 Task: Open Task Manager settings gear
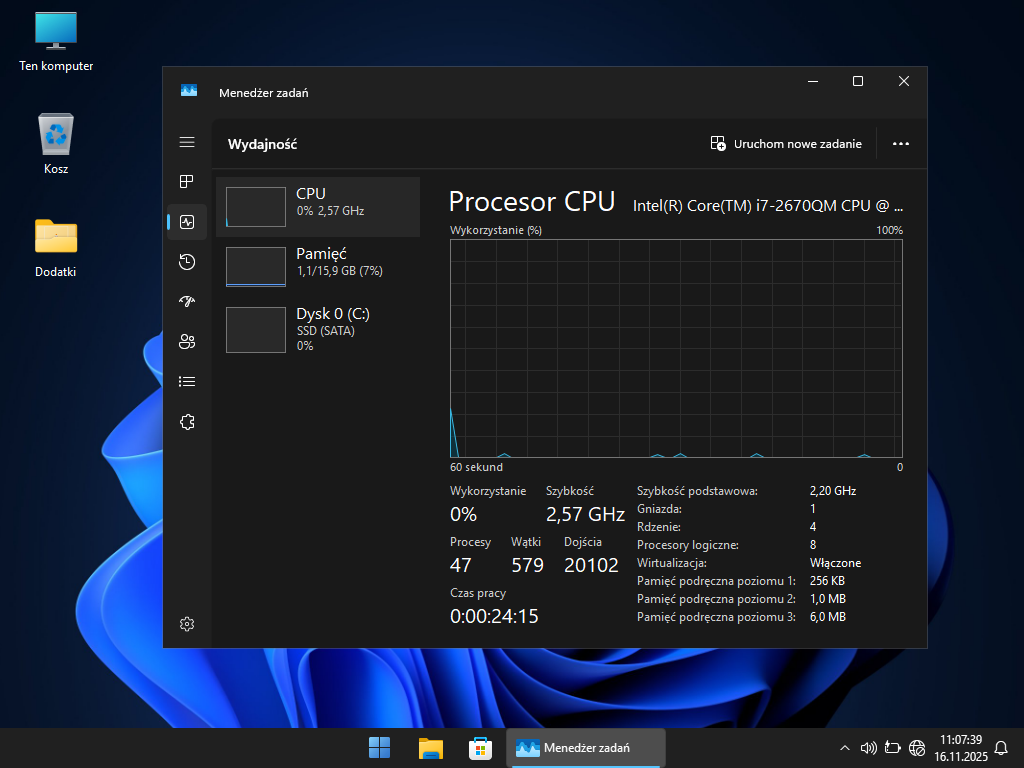pyautogui.click(x=187, y=624)
